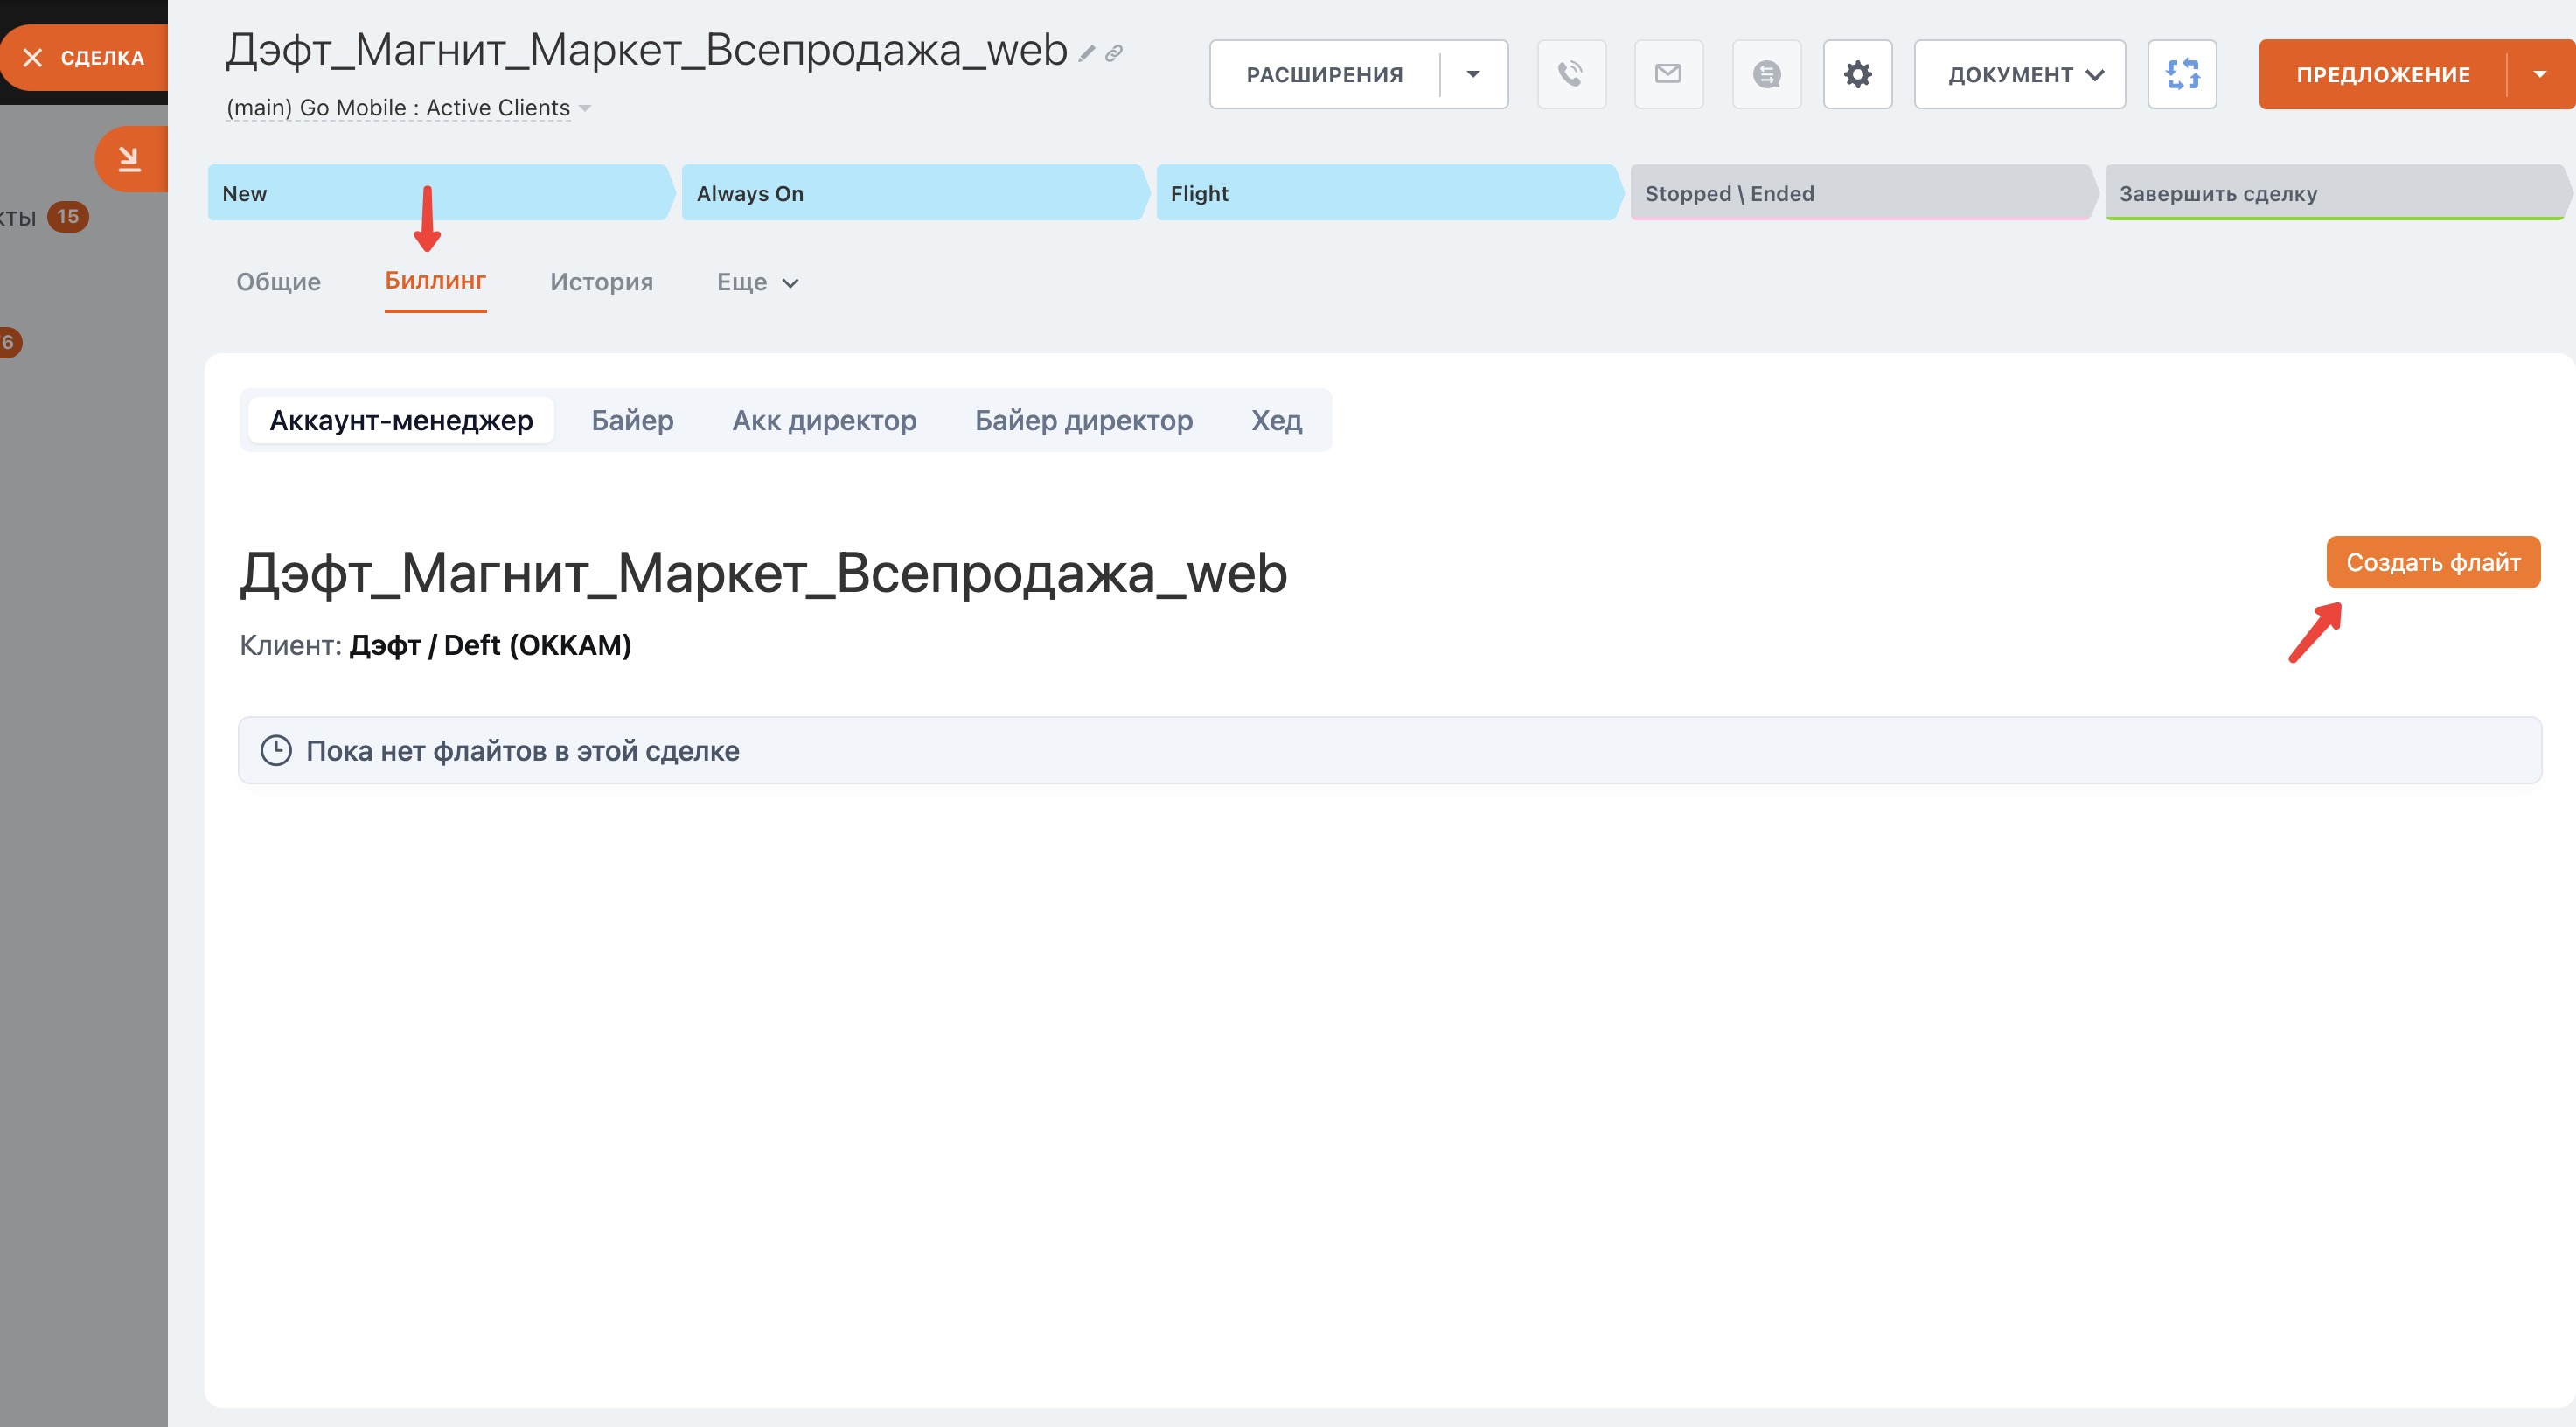
Task: Switch to the Биллинг tab
Action: pos(435,281)
